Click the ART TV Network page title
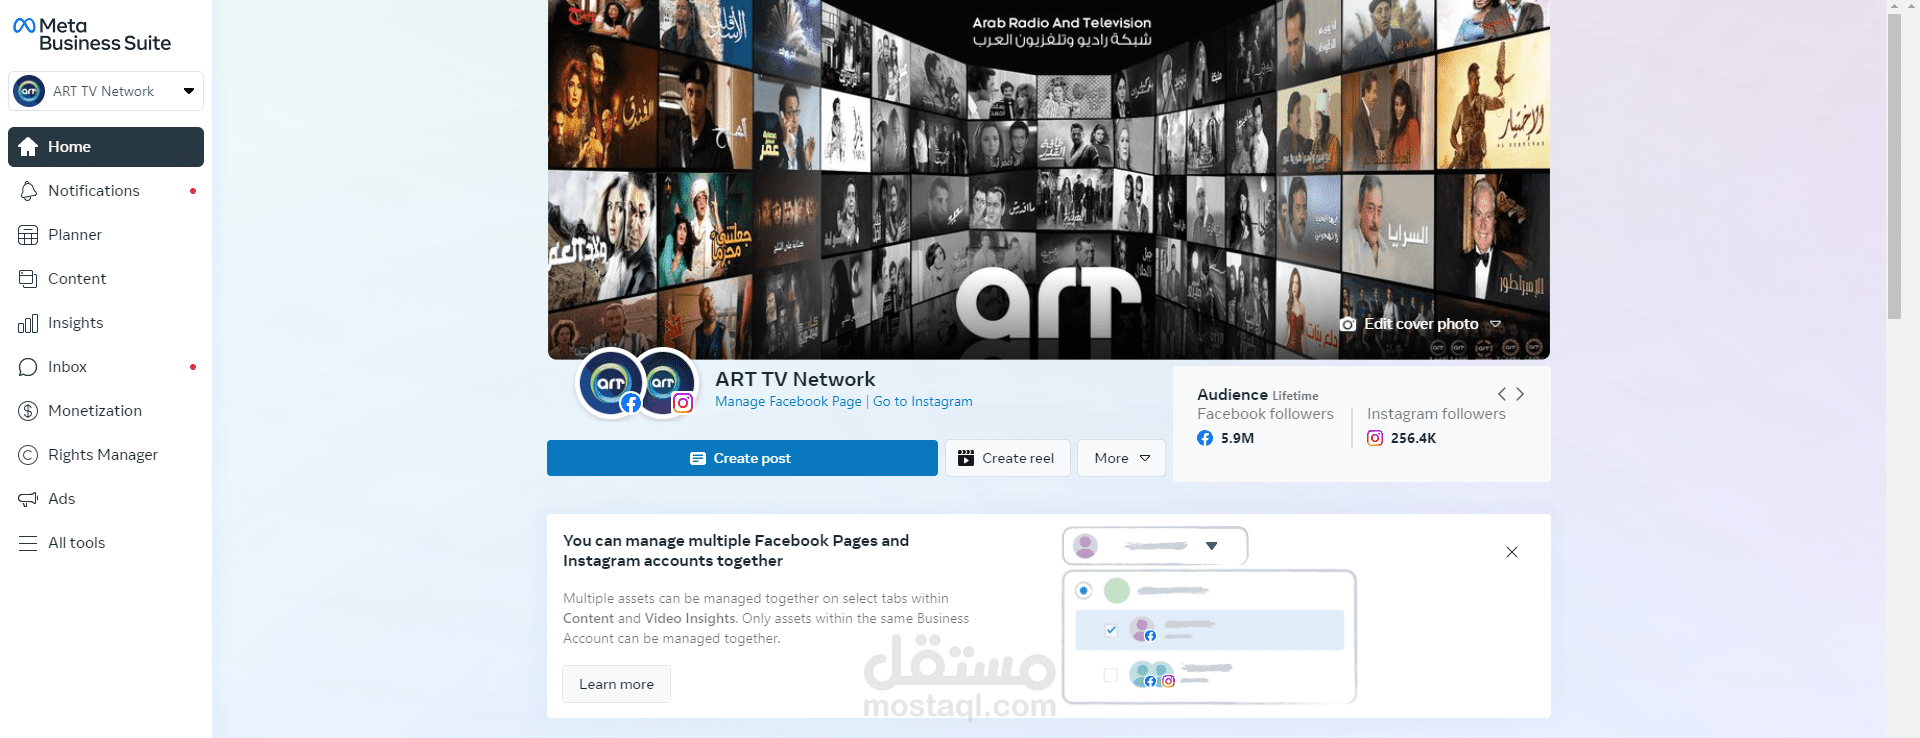1920x738 pixels. click(795, 379)
